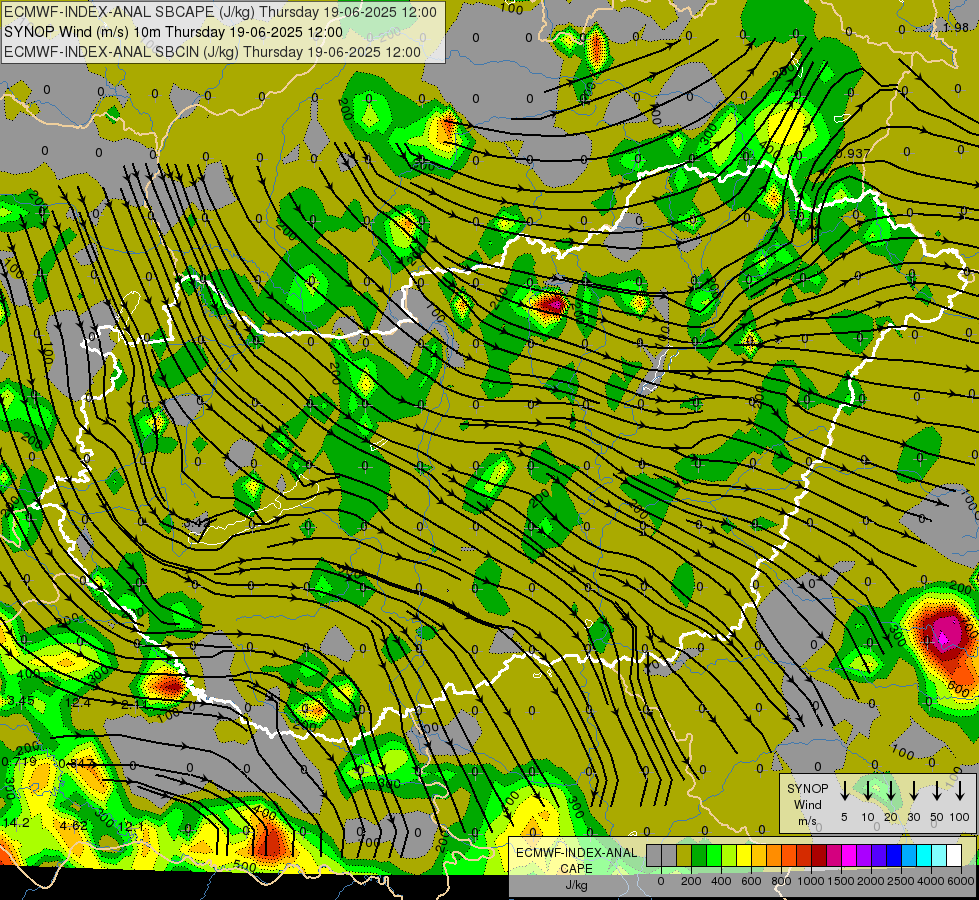This screenshot has width=979, height=900.
Task: Click the SBCAPE title line in header box
Action: [x=220, y=12]
